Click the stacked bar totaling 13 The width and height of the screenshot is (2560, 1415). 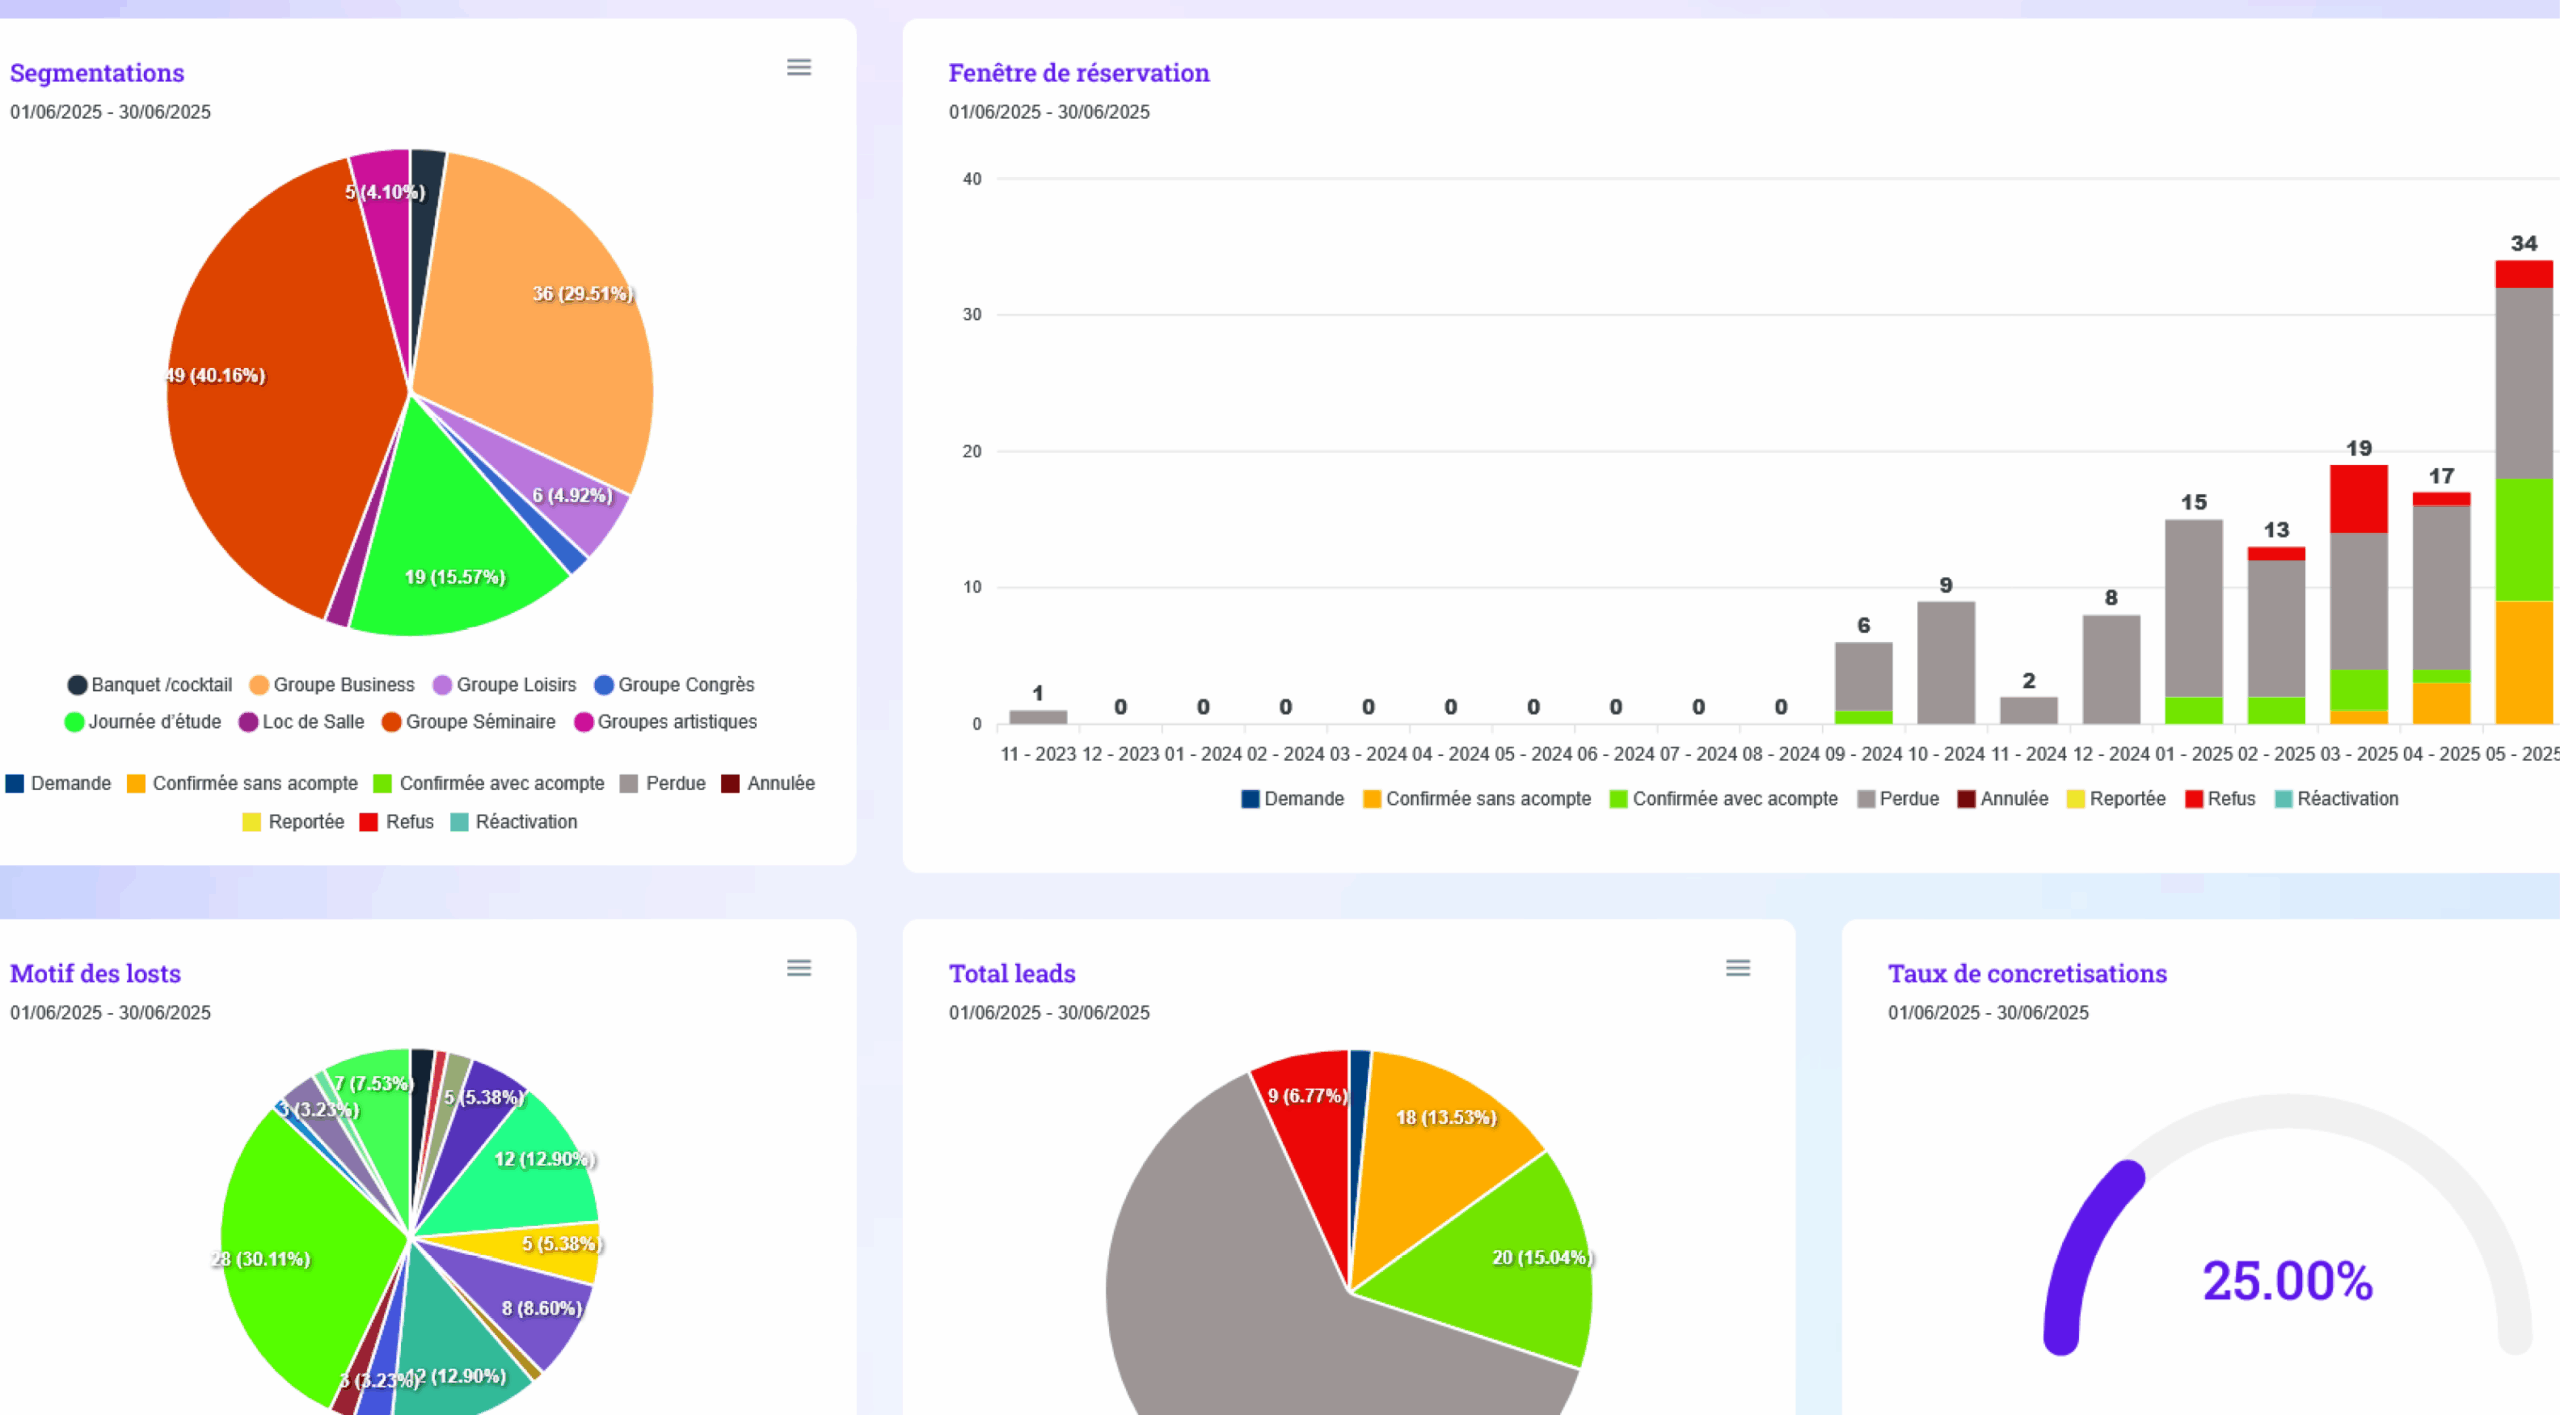2277,635
